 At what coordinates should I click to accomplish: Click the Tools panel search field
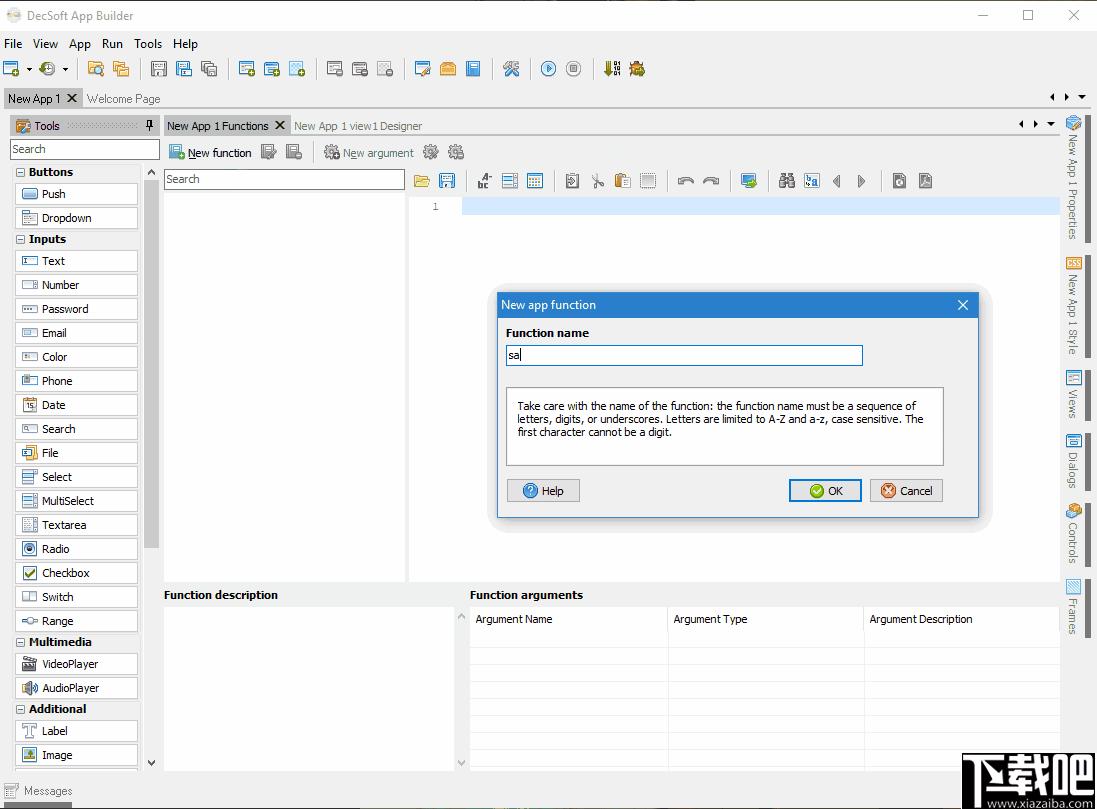[x=85, y=149]
